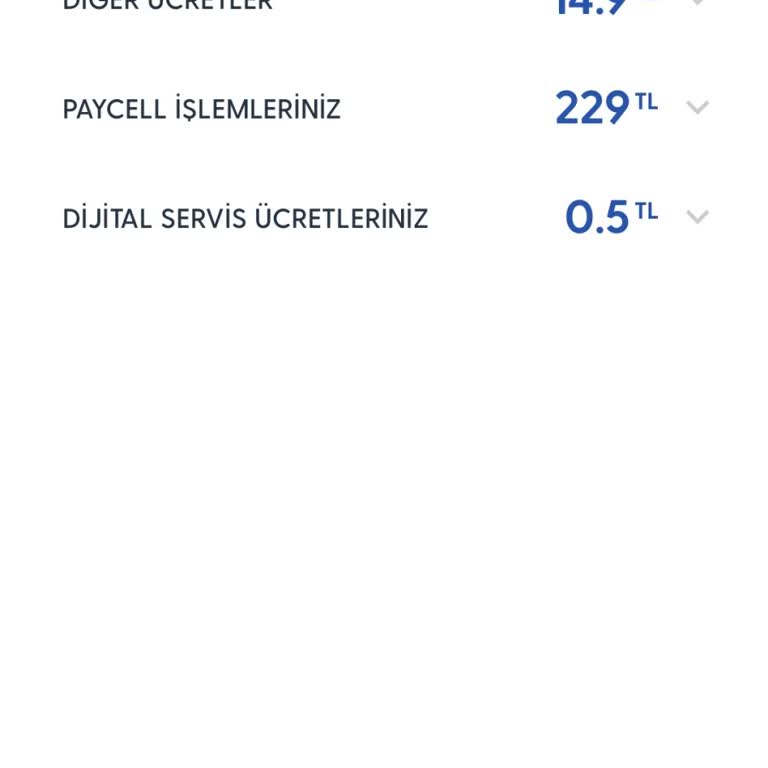Click the word PAYCELL in the list
The image size is (768, 768).
click(x=114, y=109)
